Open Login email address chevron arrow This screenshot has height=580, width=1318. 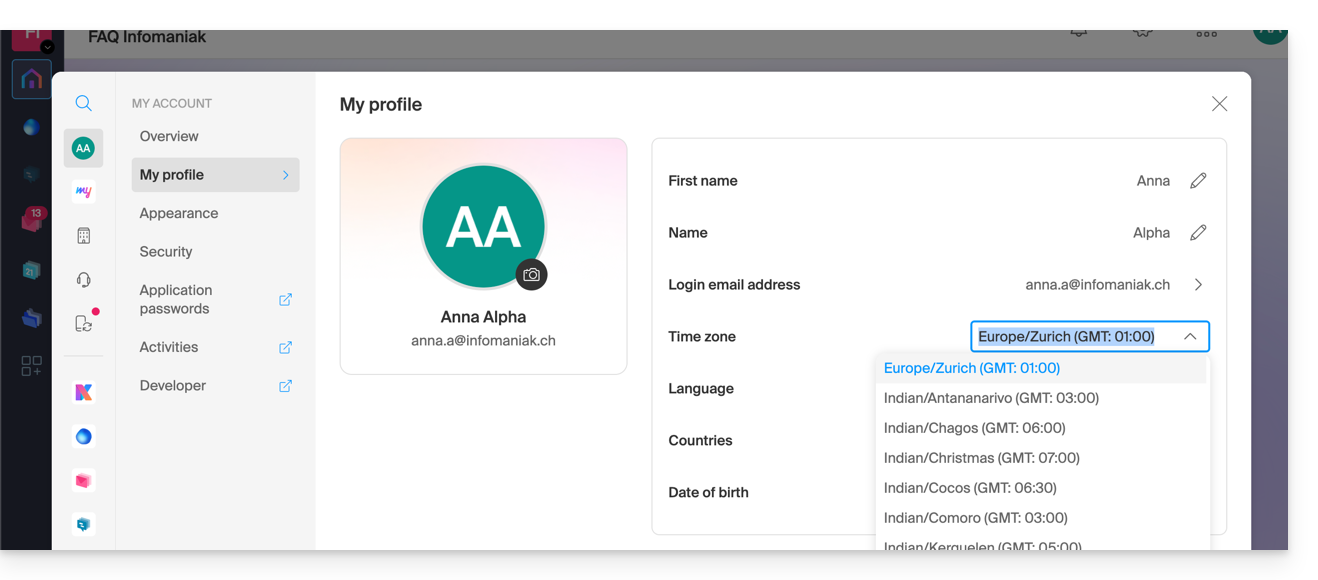[1198, 285]
